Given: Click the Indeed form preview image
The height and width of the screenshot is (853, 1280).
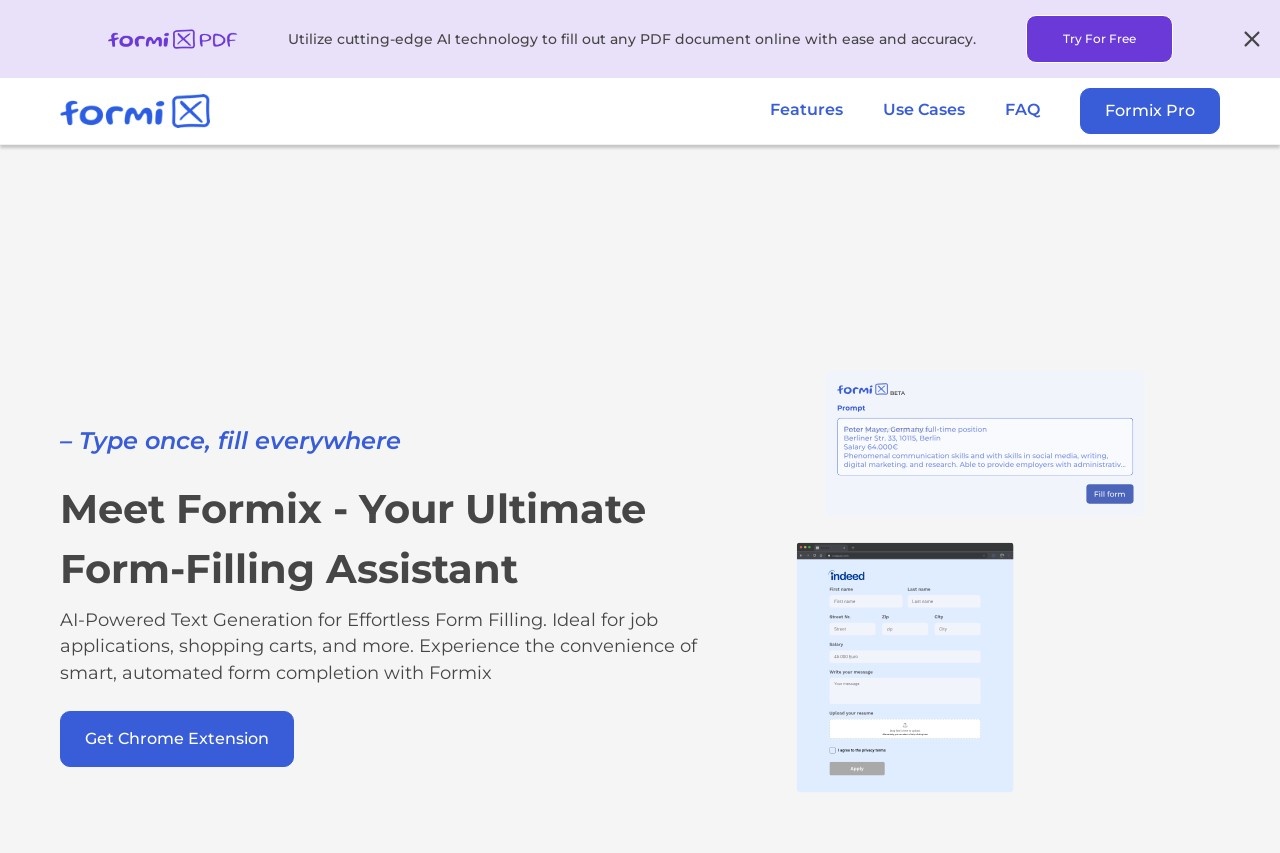Looking at the screenshot, I should coord(905,667).
